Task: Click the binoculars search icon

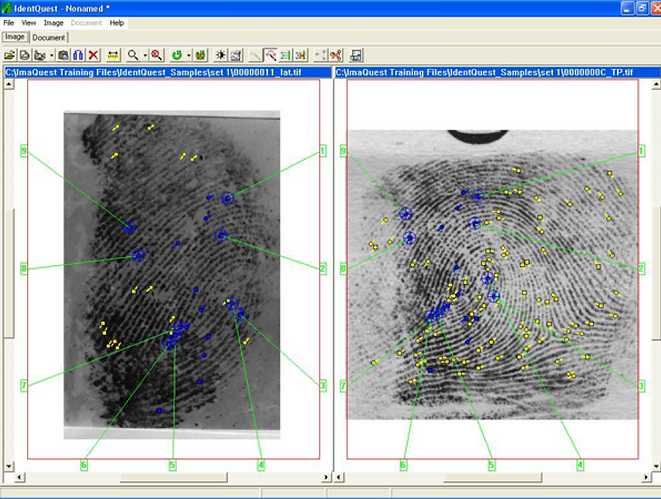Action: point(78,55)
